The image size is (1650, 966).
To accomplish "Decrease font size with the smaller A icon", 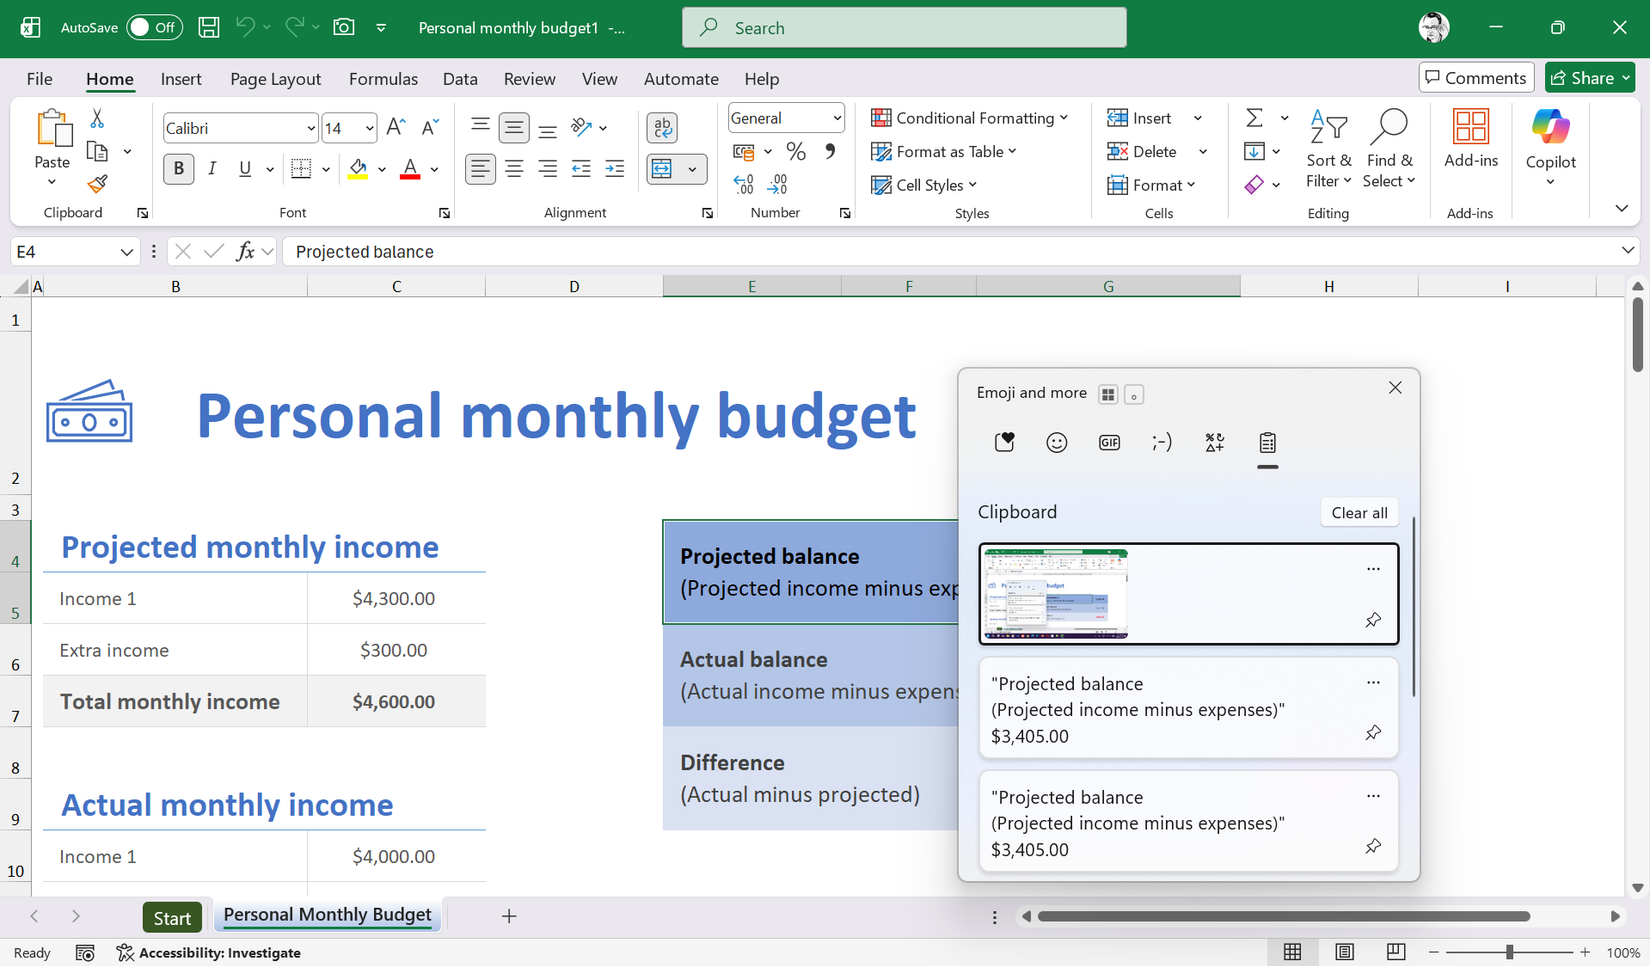I will coord(430,127).
